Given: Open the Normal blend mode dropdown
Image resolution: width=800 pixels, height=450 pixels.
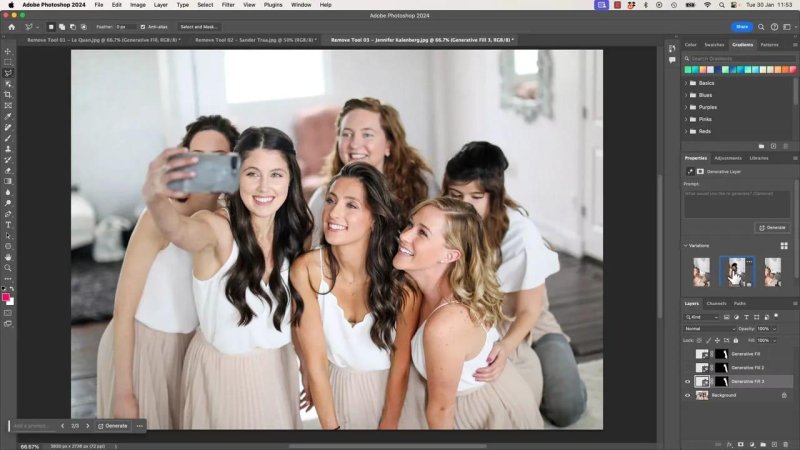Looking at the screenshot, I should [710, 329].
